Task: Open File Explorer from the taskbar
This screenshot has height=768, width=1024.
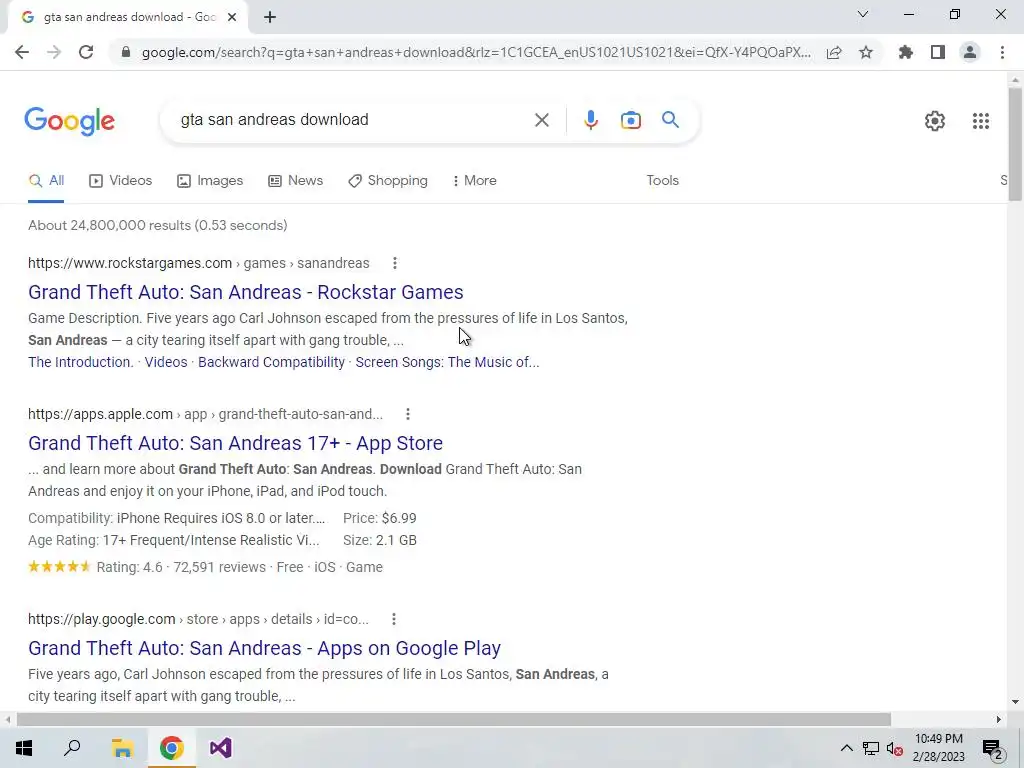Action: 121,748
